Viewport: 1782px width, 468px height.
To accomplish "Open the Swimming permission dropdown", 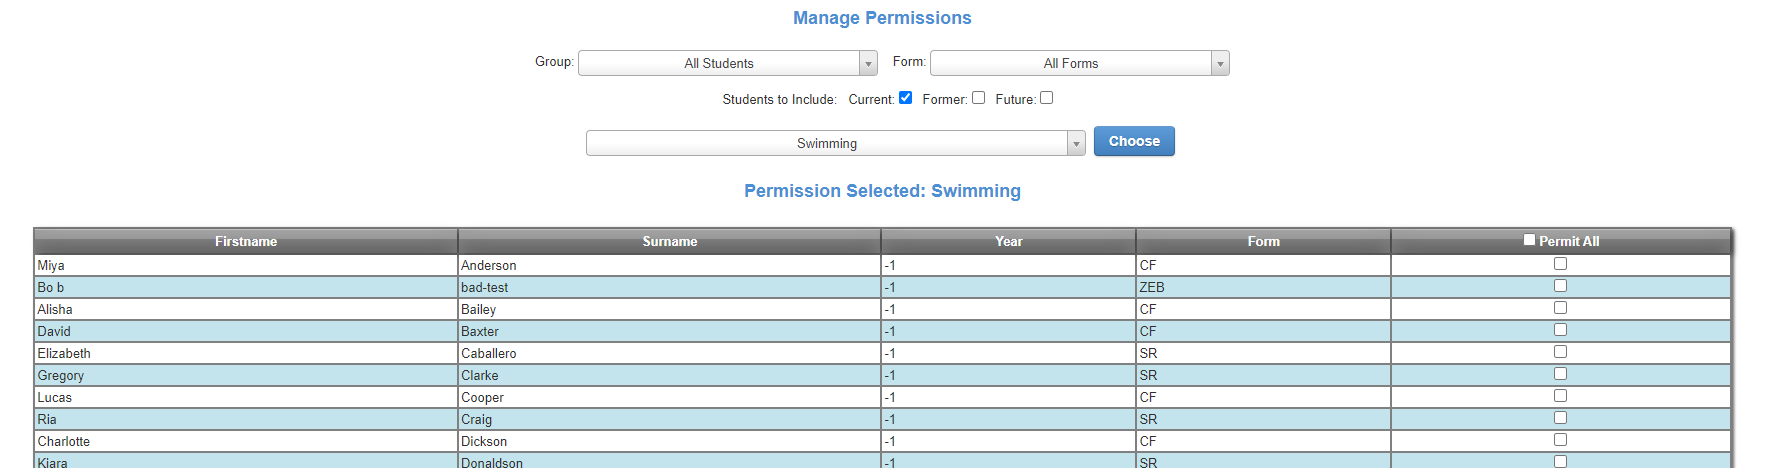I will (835, 143).
